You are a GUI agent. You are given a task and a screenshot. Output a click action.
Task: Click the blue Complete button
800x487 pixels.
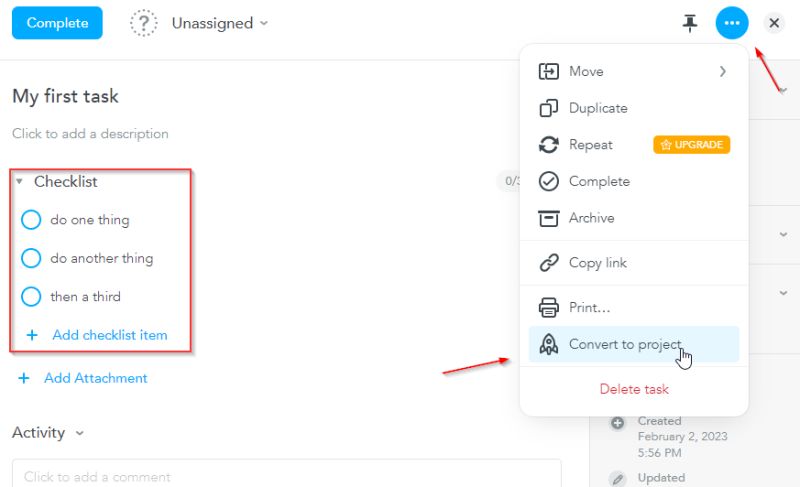tap(57, 23)
